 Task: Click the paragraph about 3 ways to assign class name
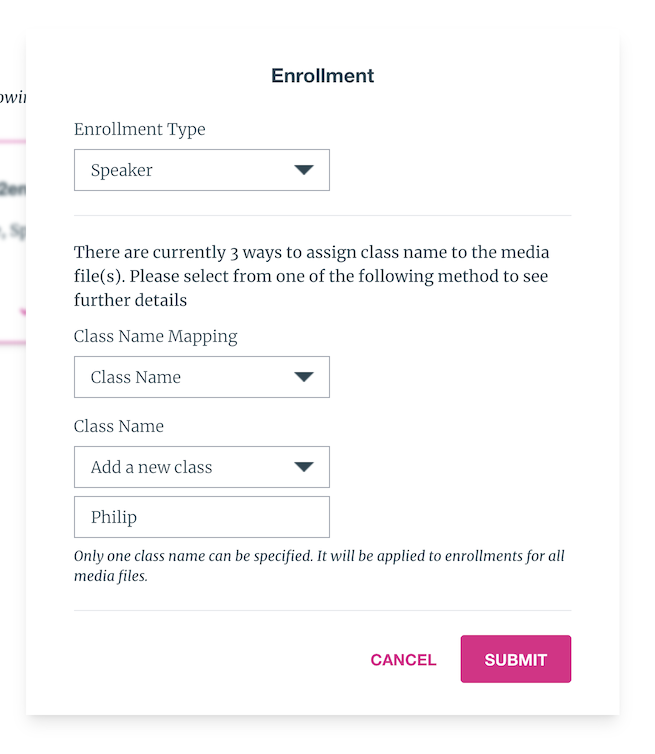[312, 276]
